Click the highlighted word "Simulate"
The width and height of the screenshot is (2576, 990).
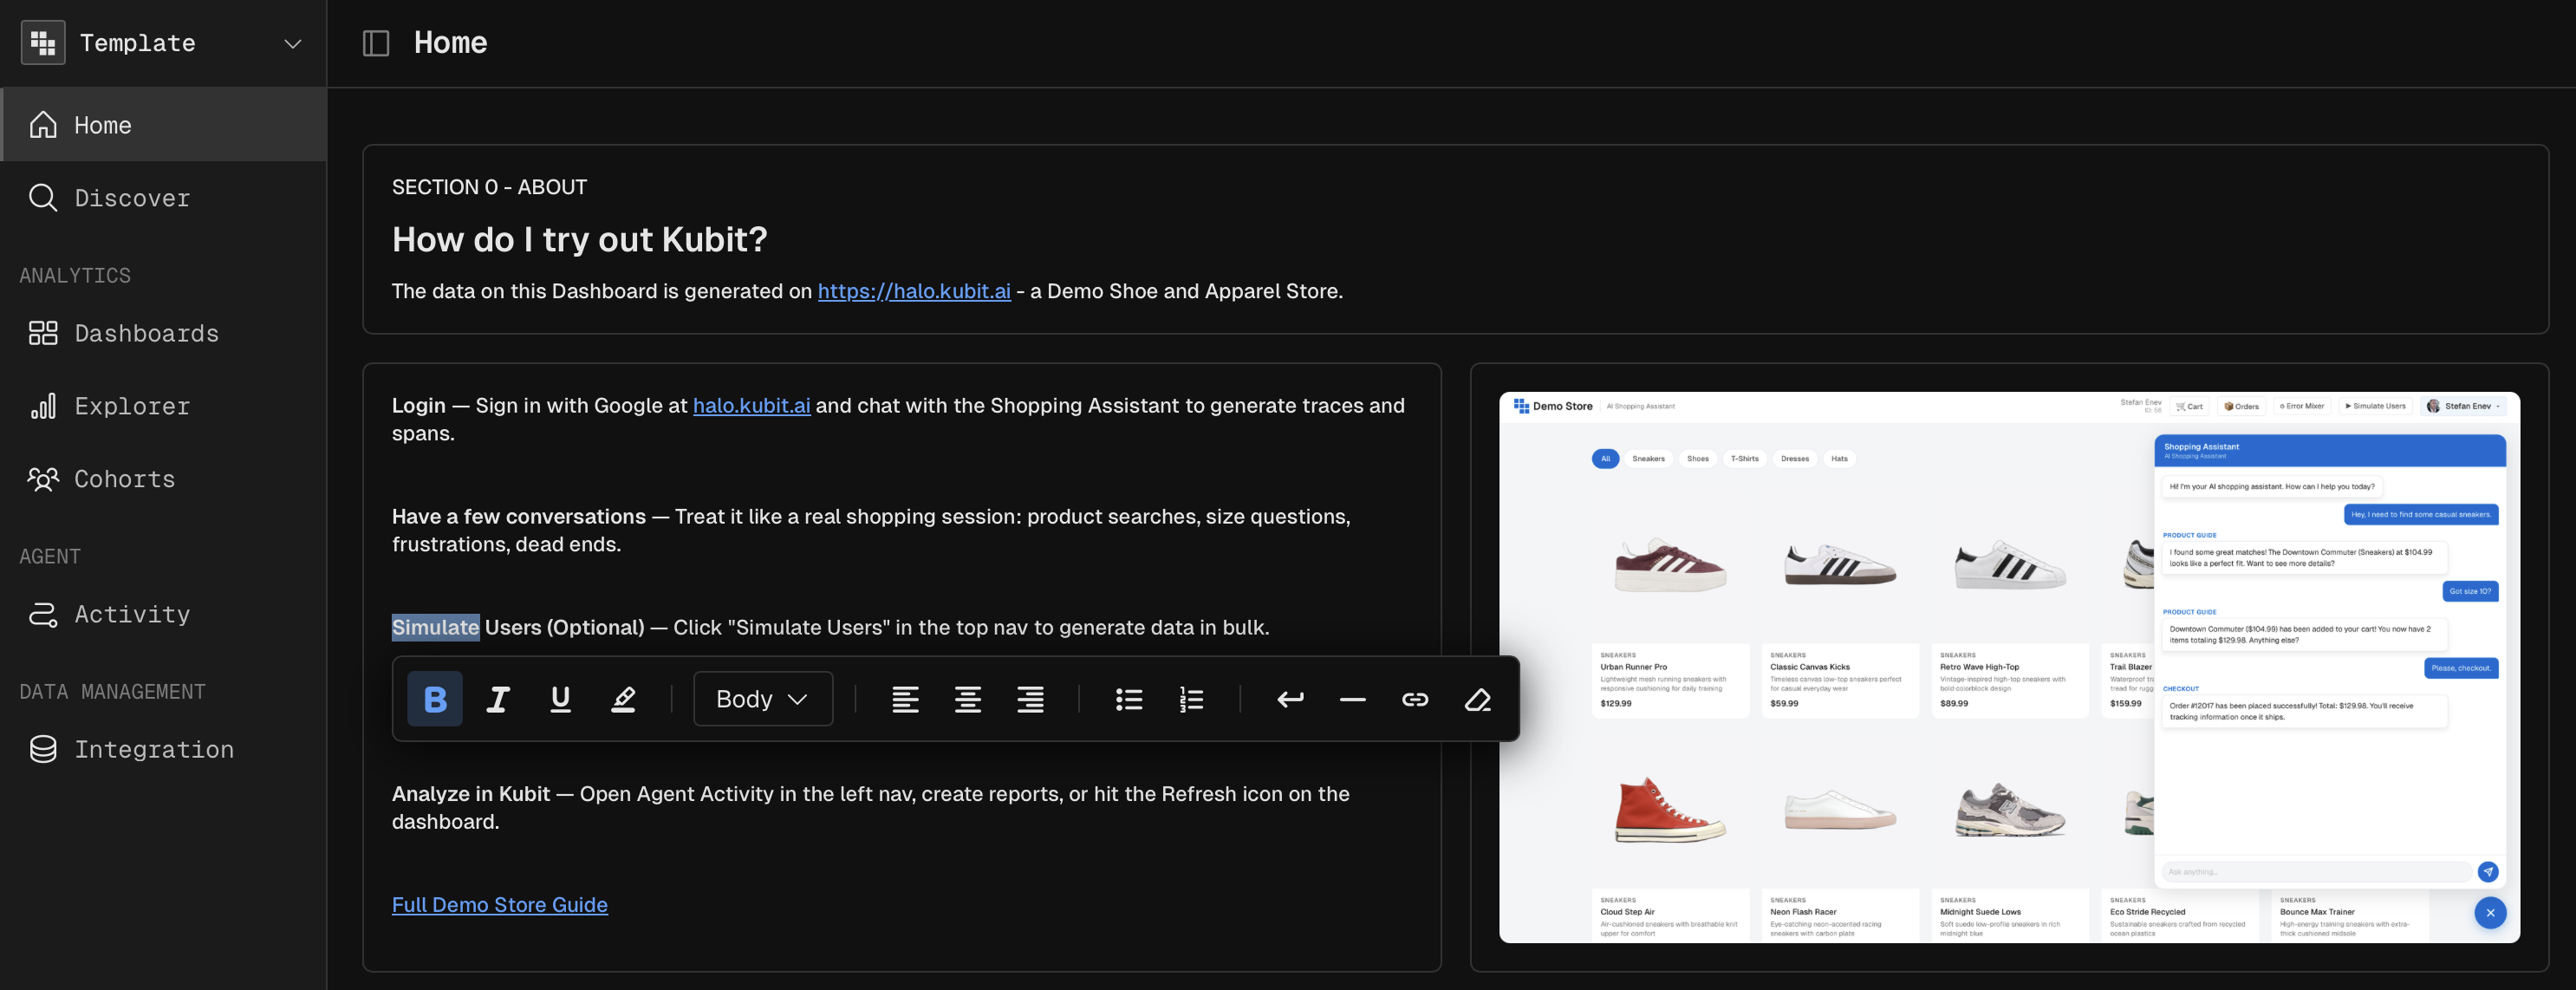point(436,627)
